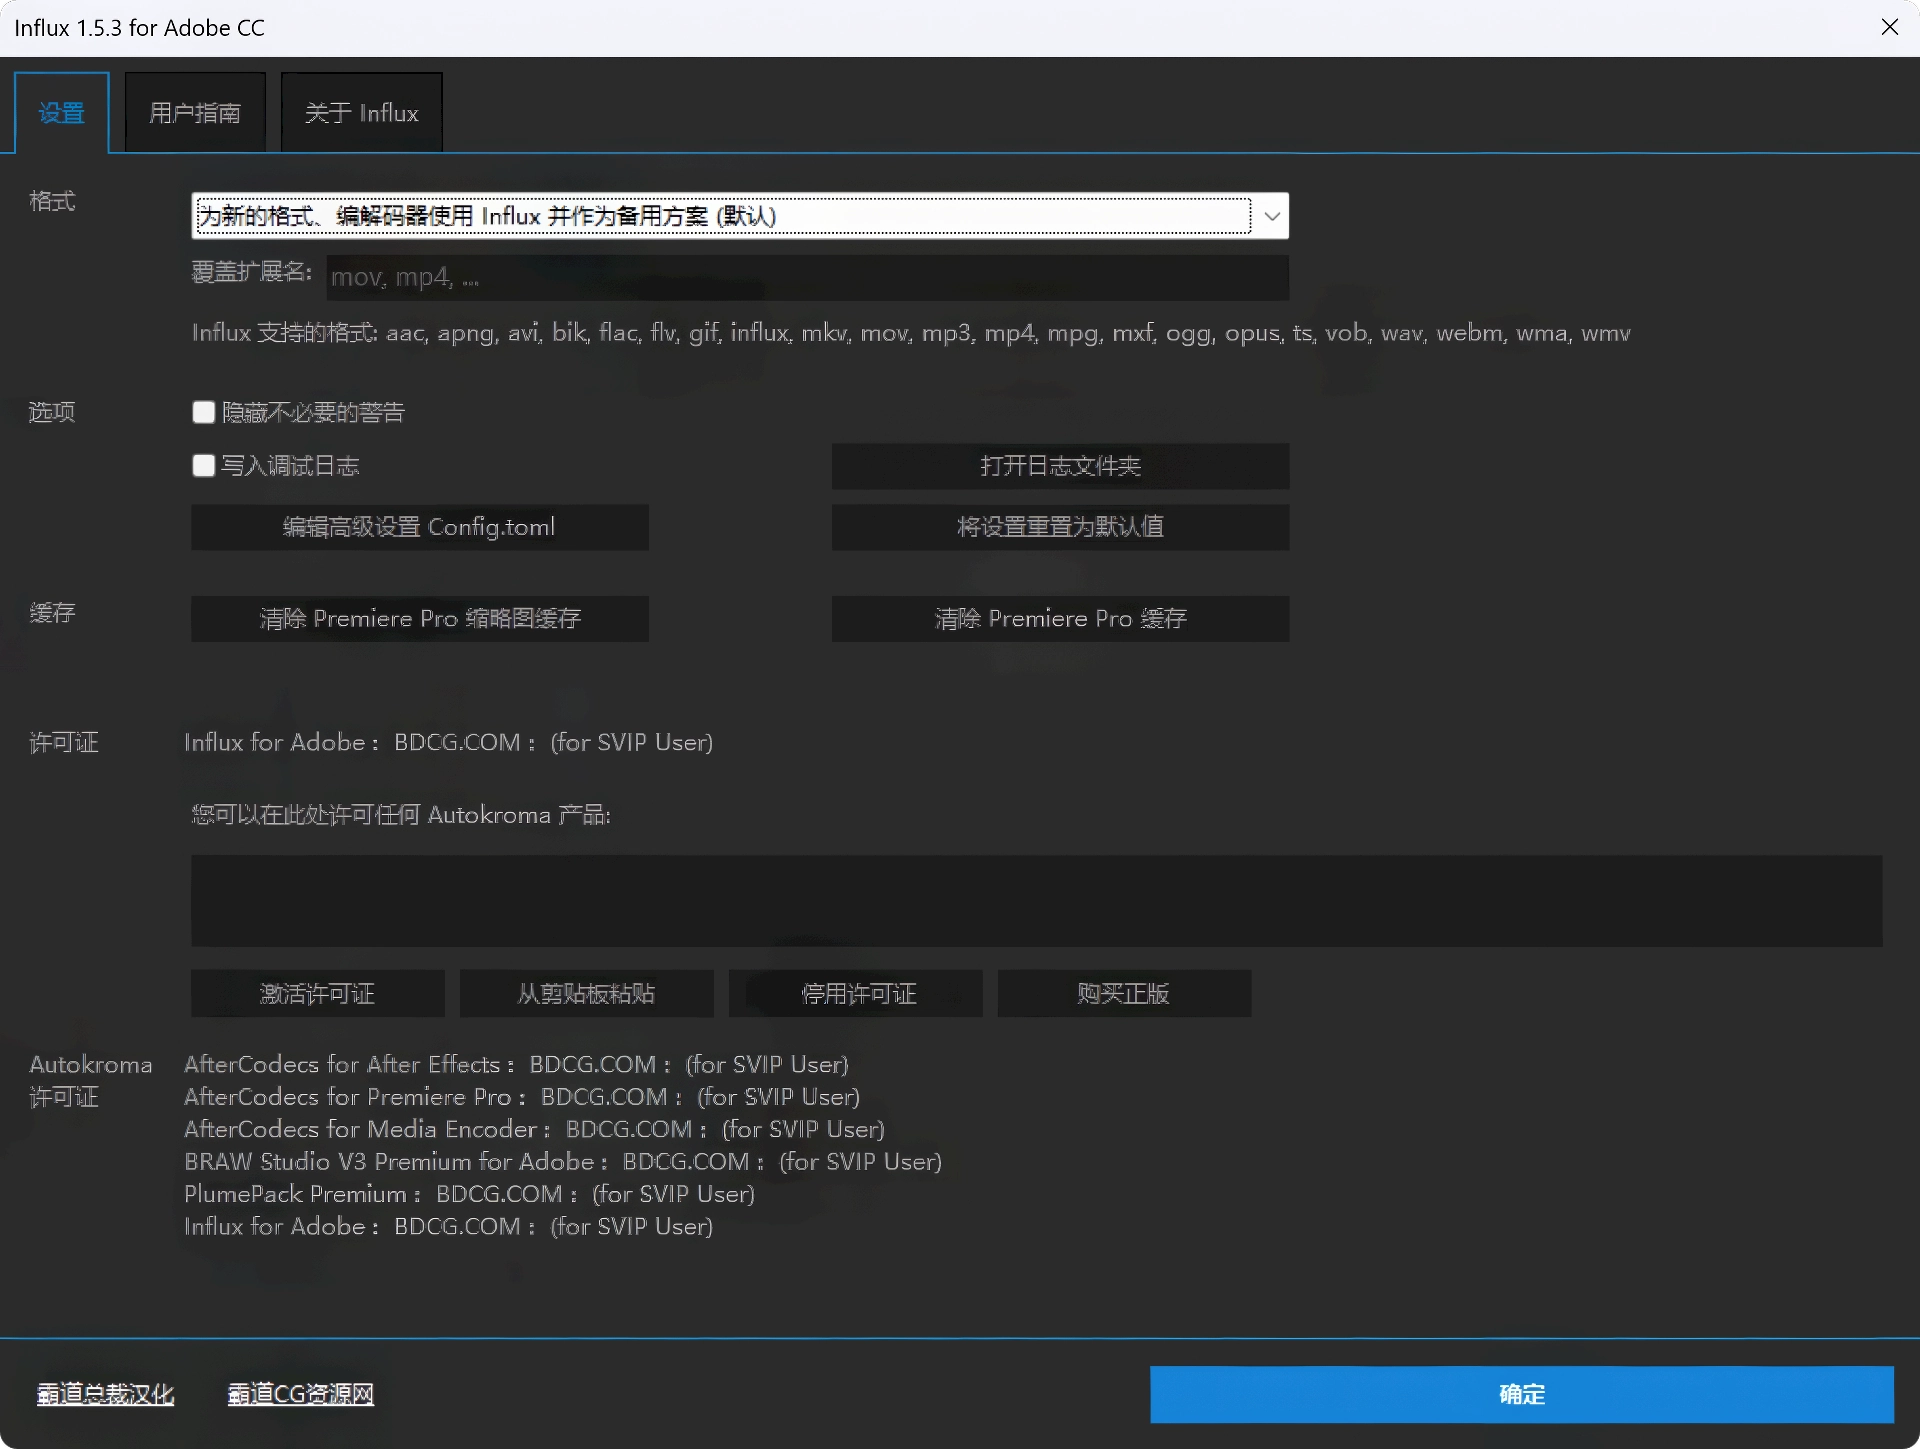The height and width of the screenshot is (1449, 1920).
Task: Click 编辑高级设置 Config.toml button
Action: (x=420, y=527)
